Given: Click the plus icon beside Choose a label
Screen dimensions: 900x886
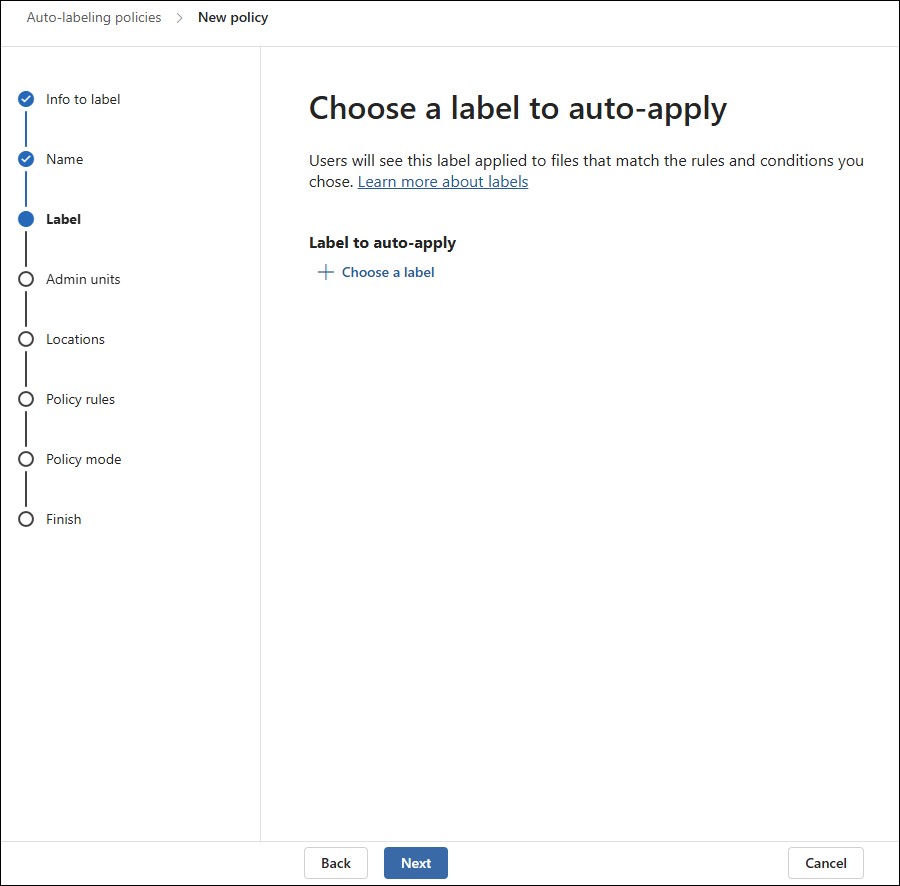Looking at the screenshot, I should pos(325,272).
